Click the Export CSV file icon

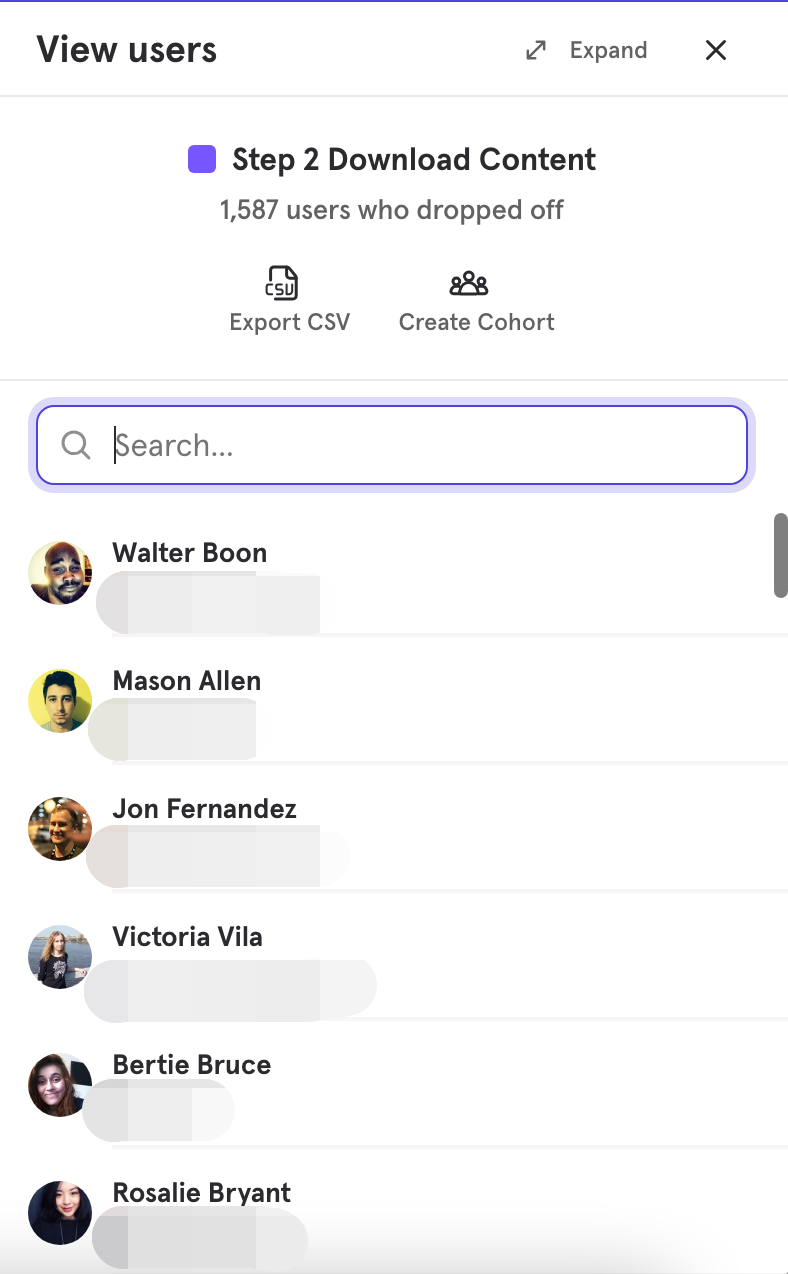tap(281, 283)
